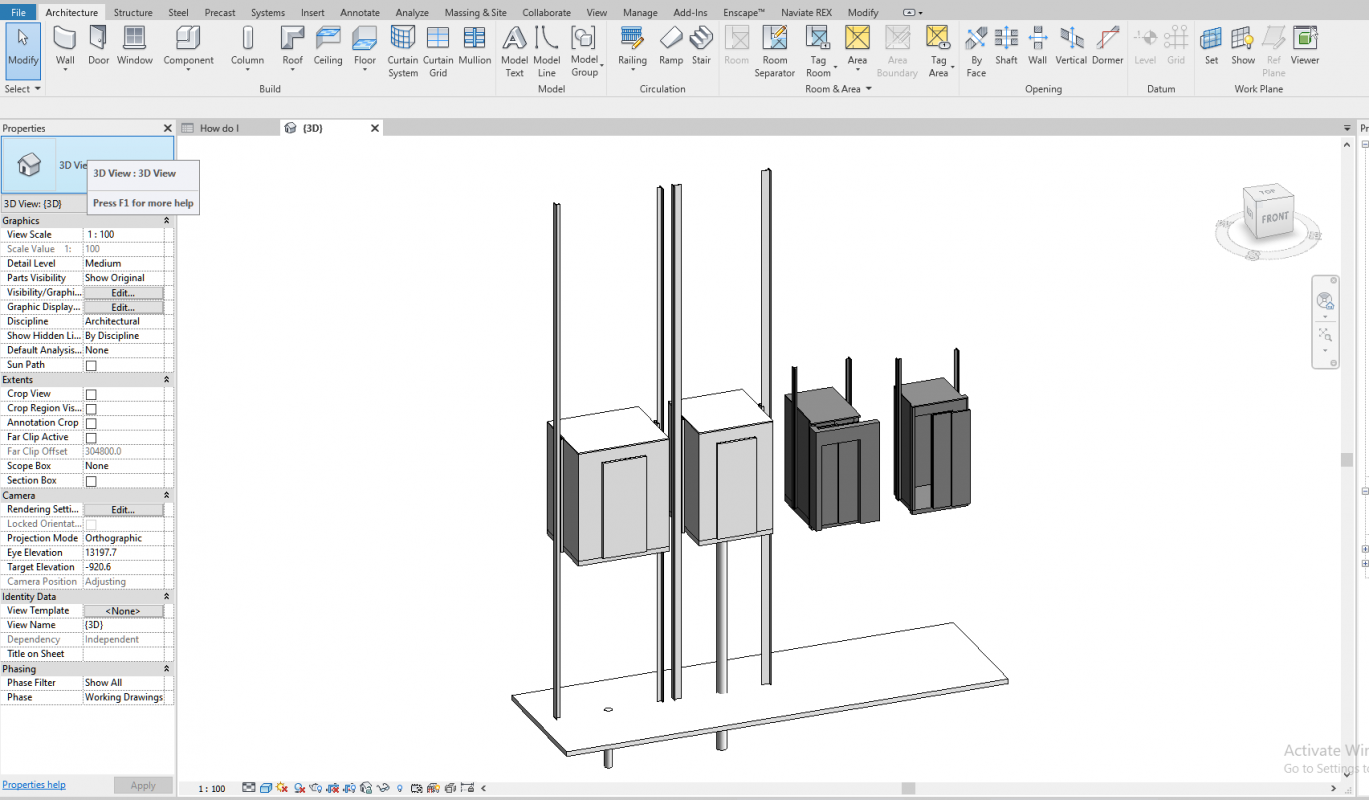This screenshot has width=1369, height=800.
Task: Enable the Crop View checkbox
Action: (91, 395)
